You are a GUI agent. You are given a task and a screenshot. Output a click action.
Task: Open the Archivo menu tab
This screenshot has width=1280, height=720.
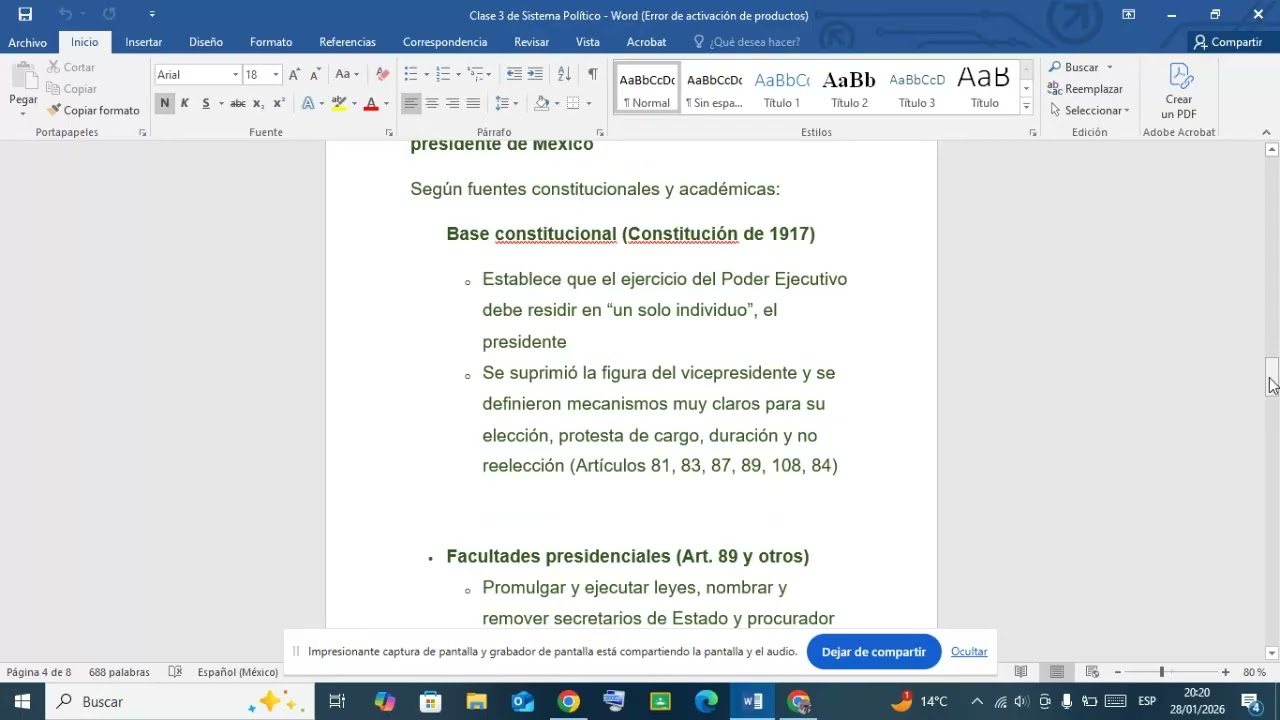28,42
